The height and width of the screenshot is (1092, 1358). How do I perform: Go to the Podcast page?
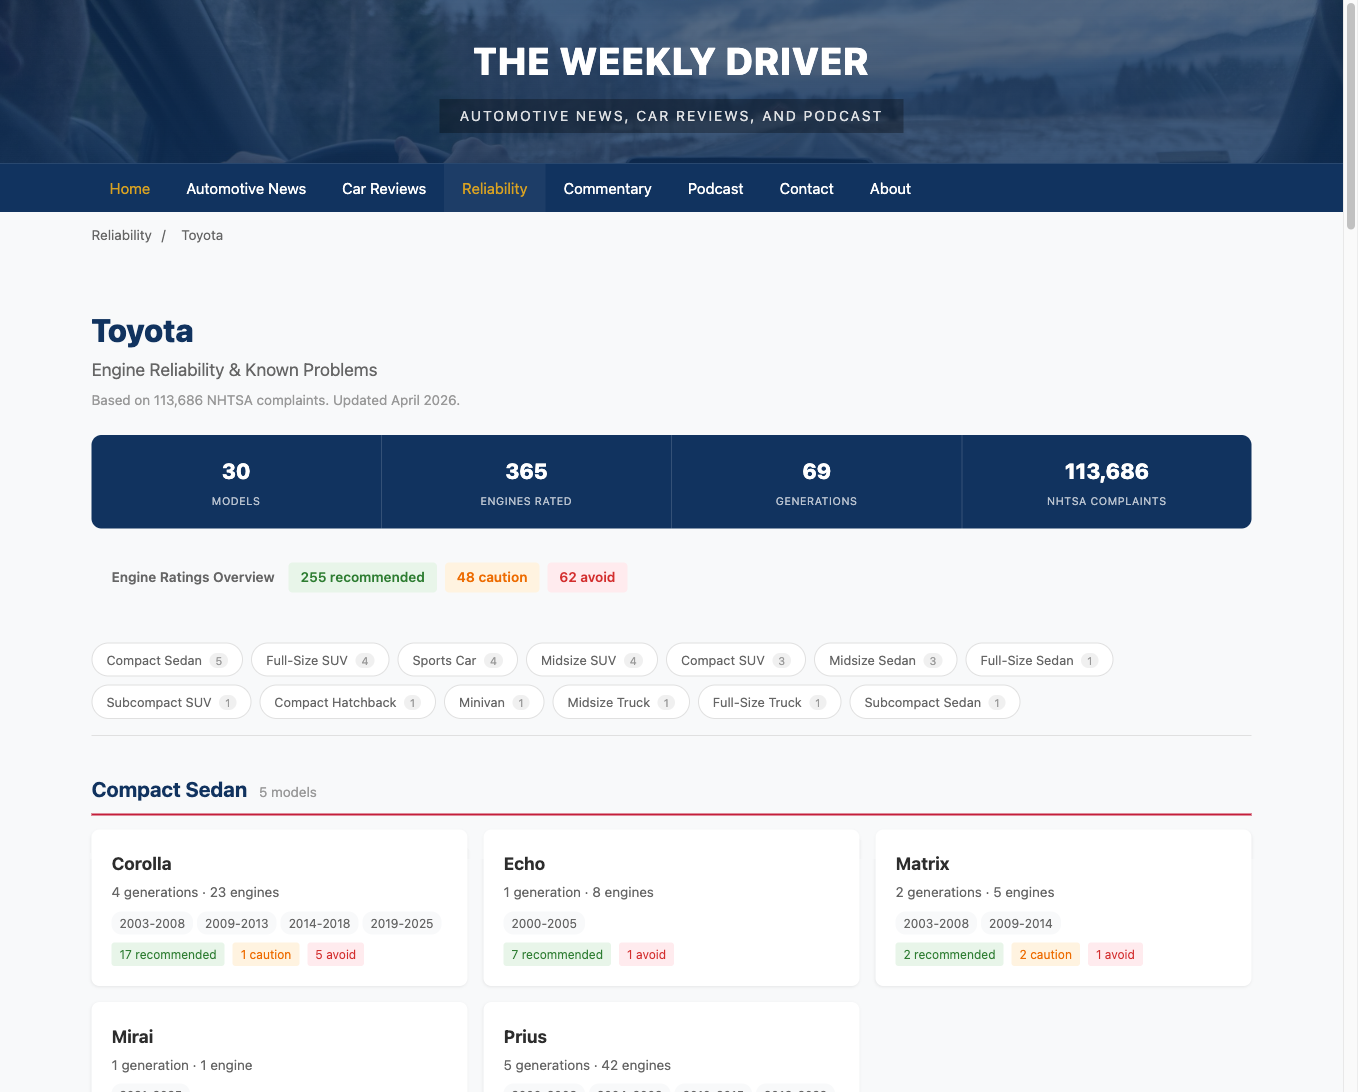[715, 188]
